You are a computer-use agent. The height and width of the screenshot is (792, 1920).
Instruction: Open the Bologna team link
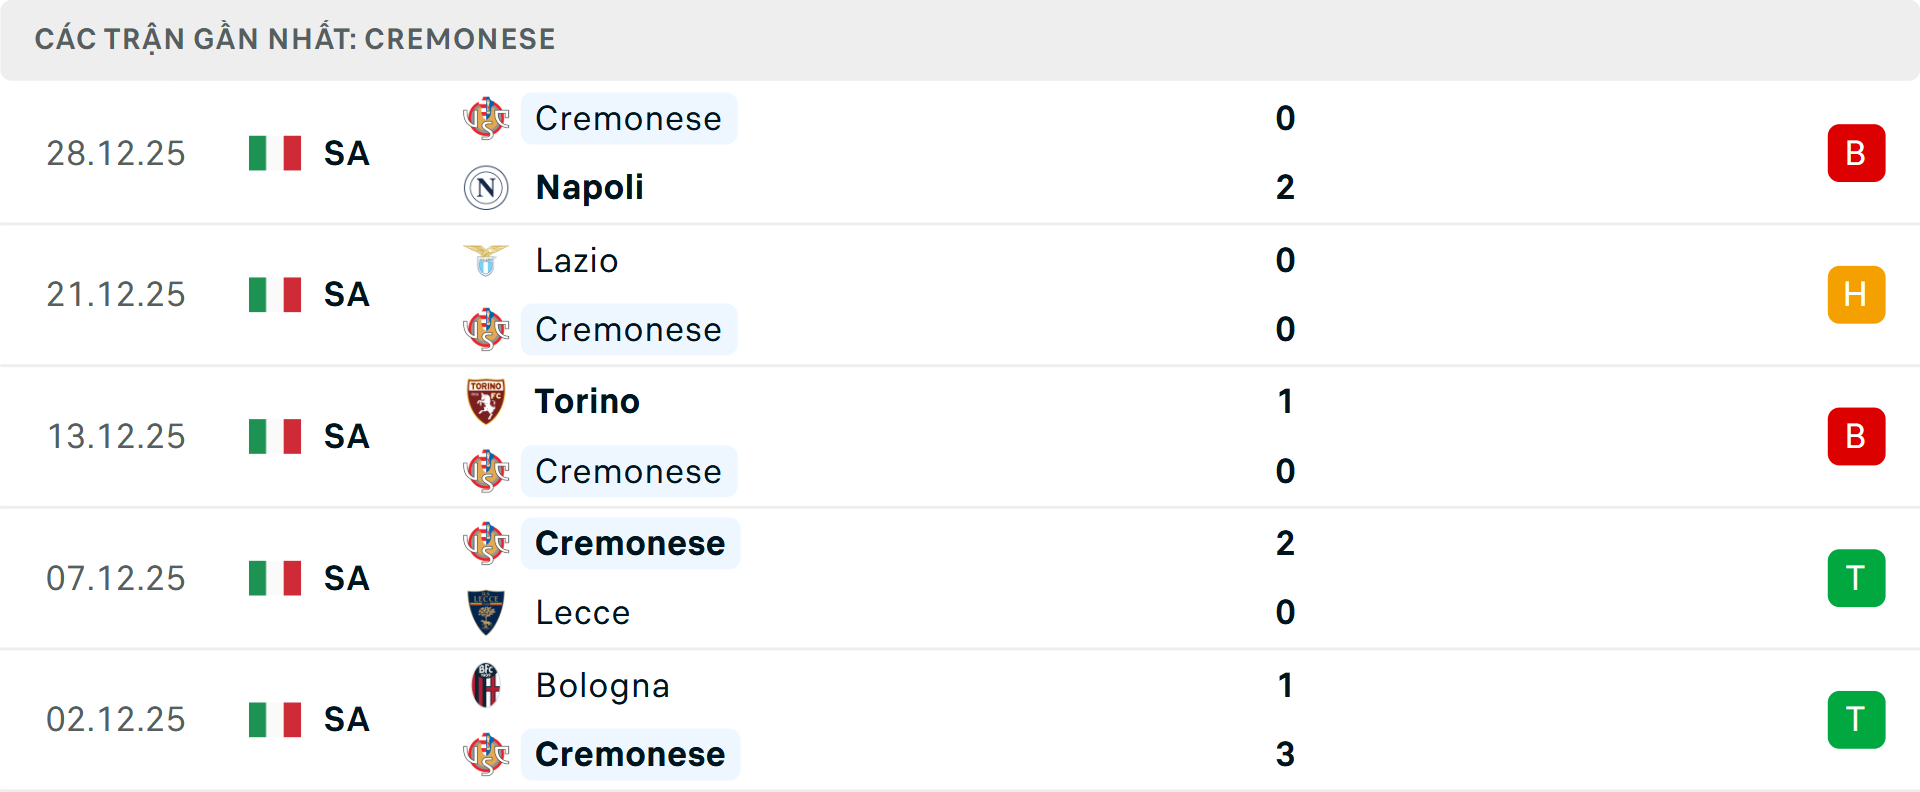tap(602, 686)
